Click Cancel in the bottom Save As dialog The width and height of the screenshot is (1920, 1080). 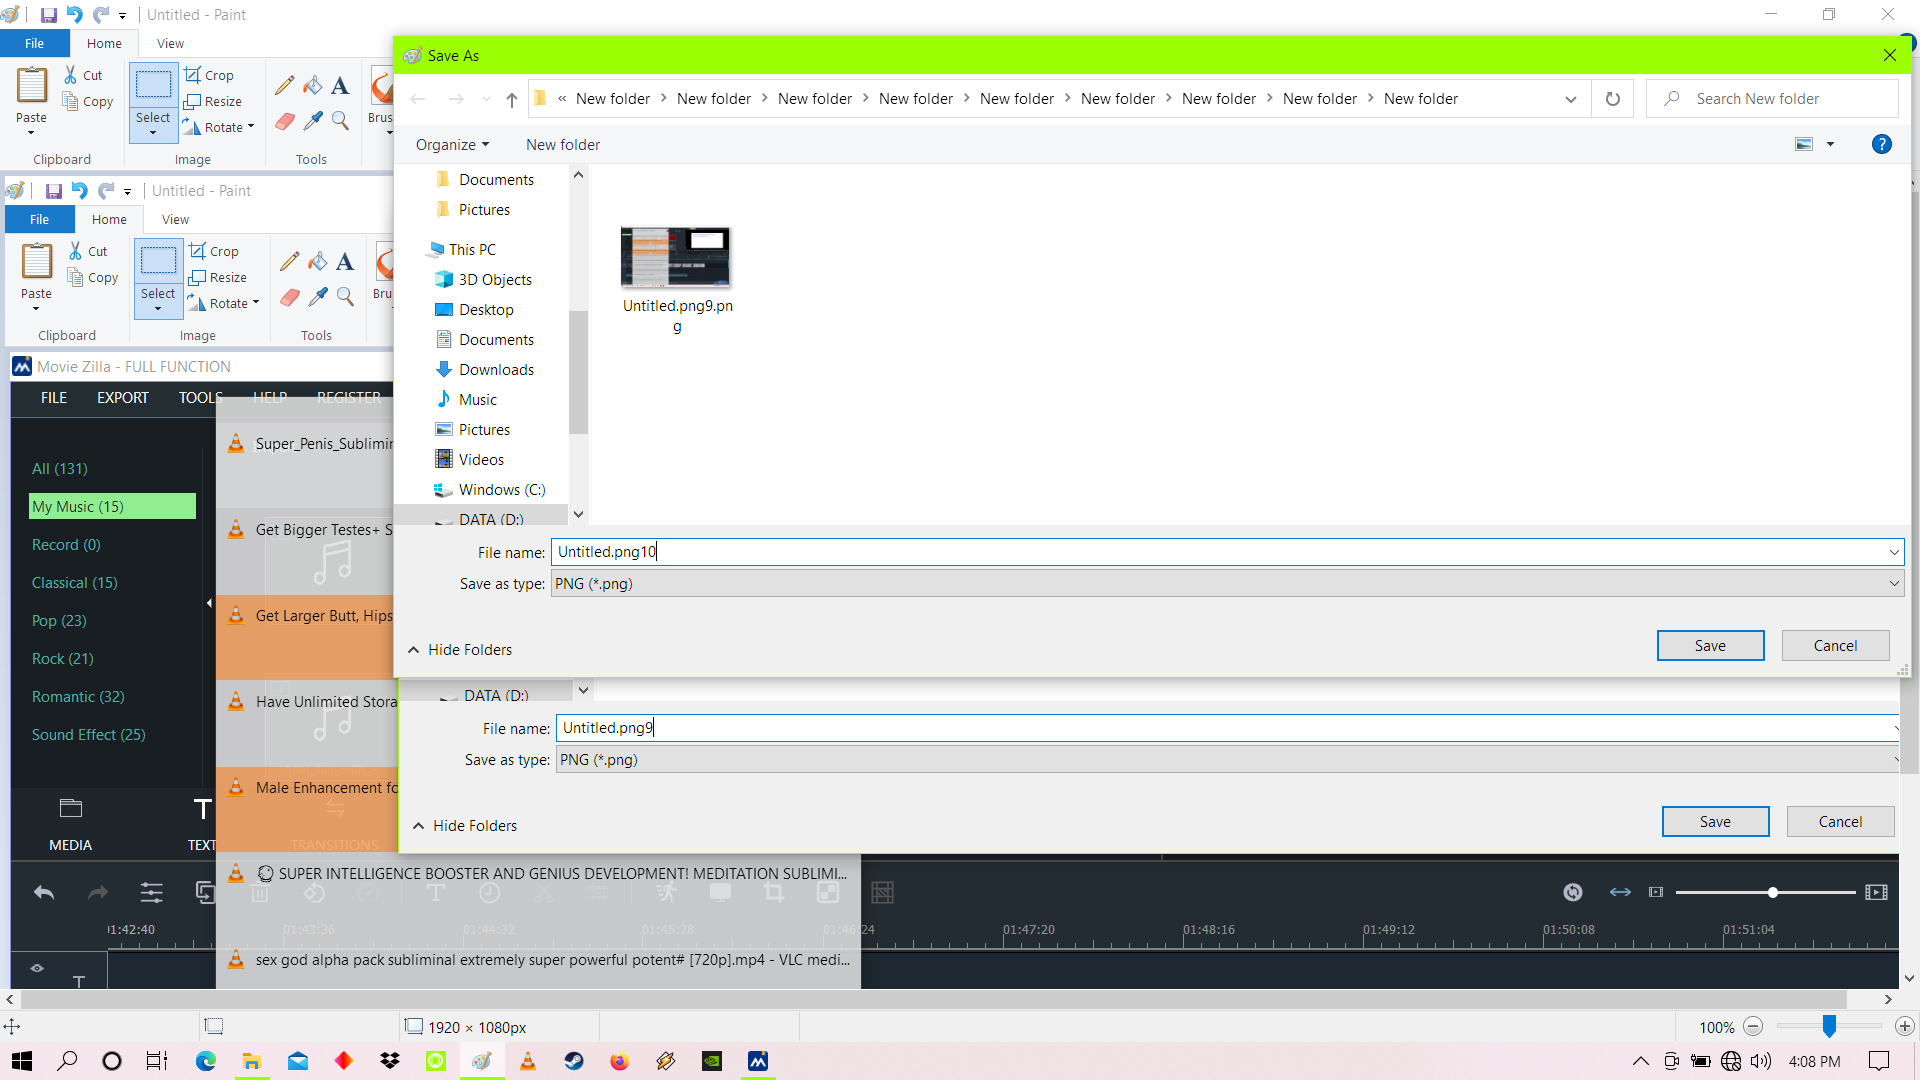1837,820
